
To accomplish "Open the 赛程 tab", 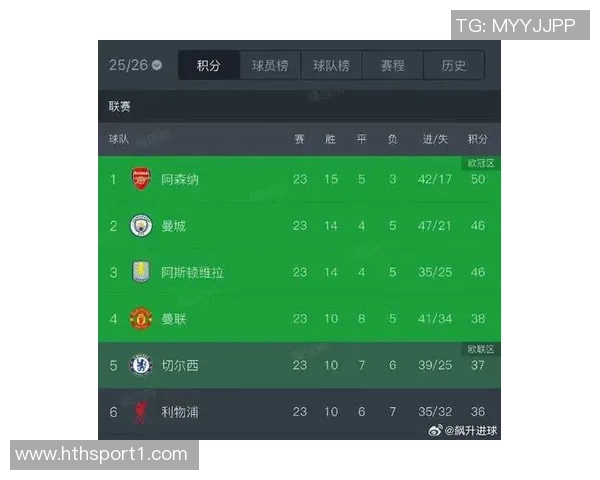I will (392, 66).
